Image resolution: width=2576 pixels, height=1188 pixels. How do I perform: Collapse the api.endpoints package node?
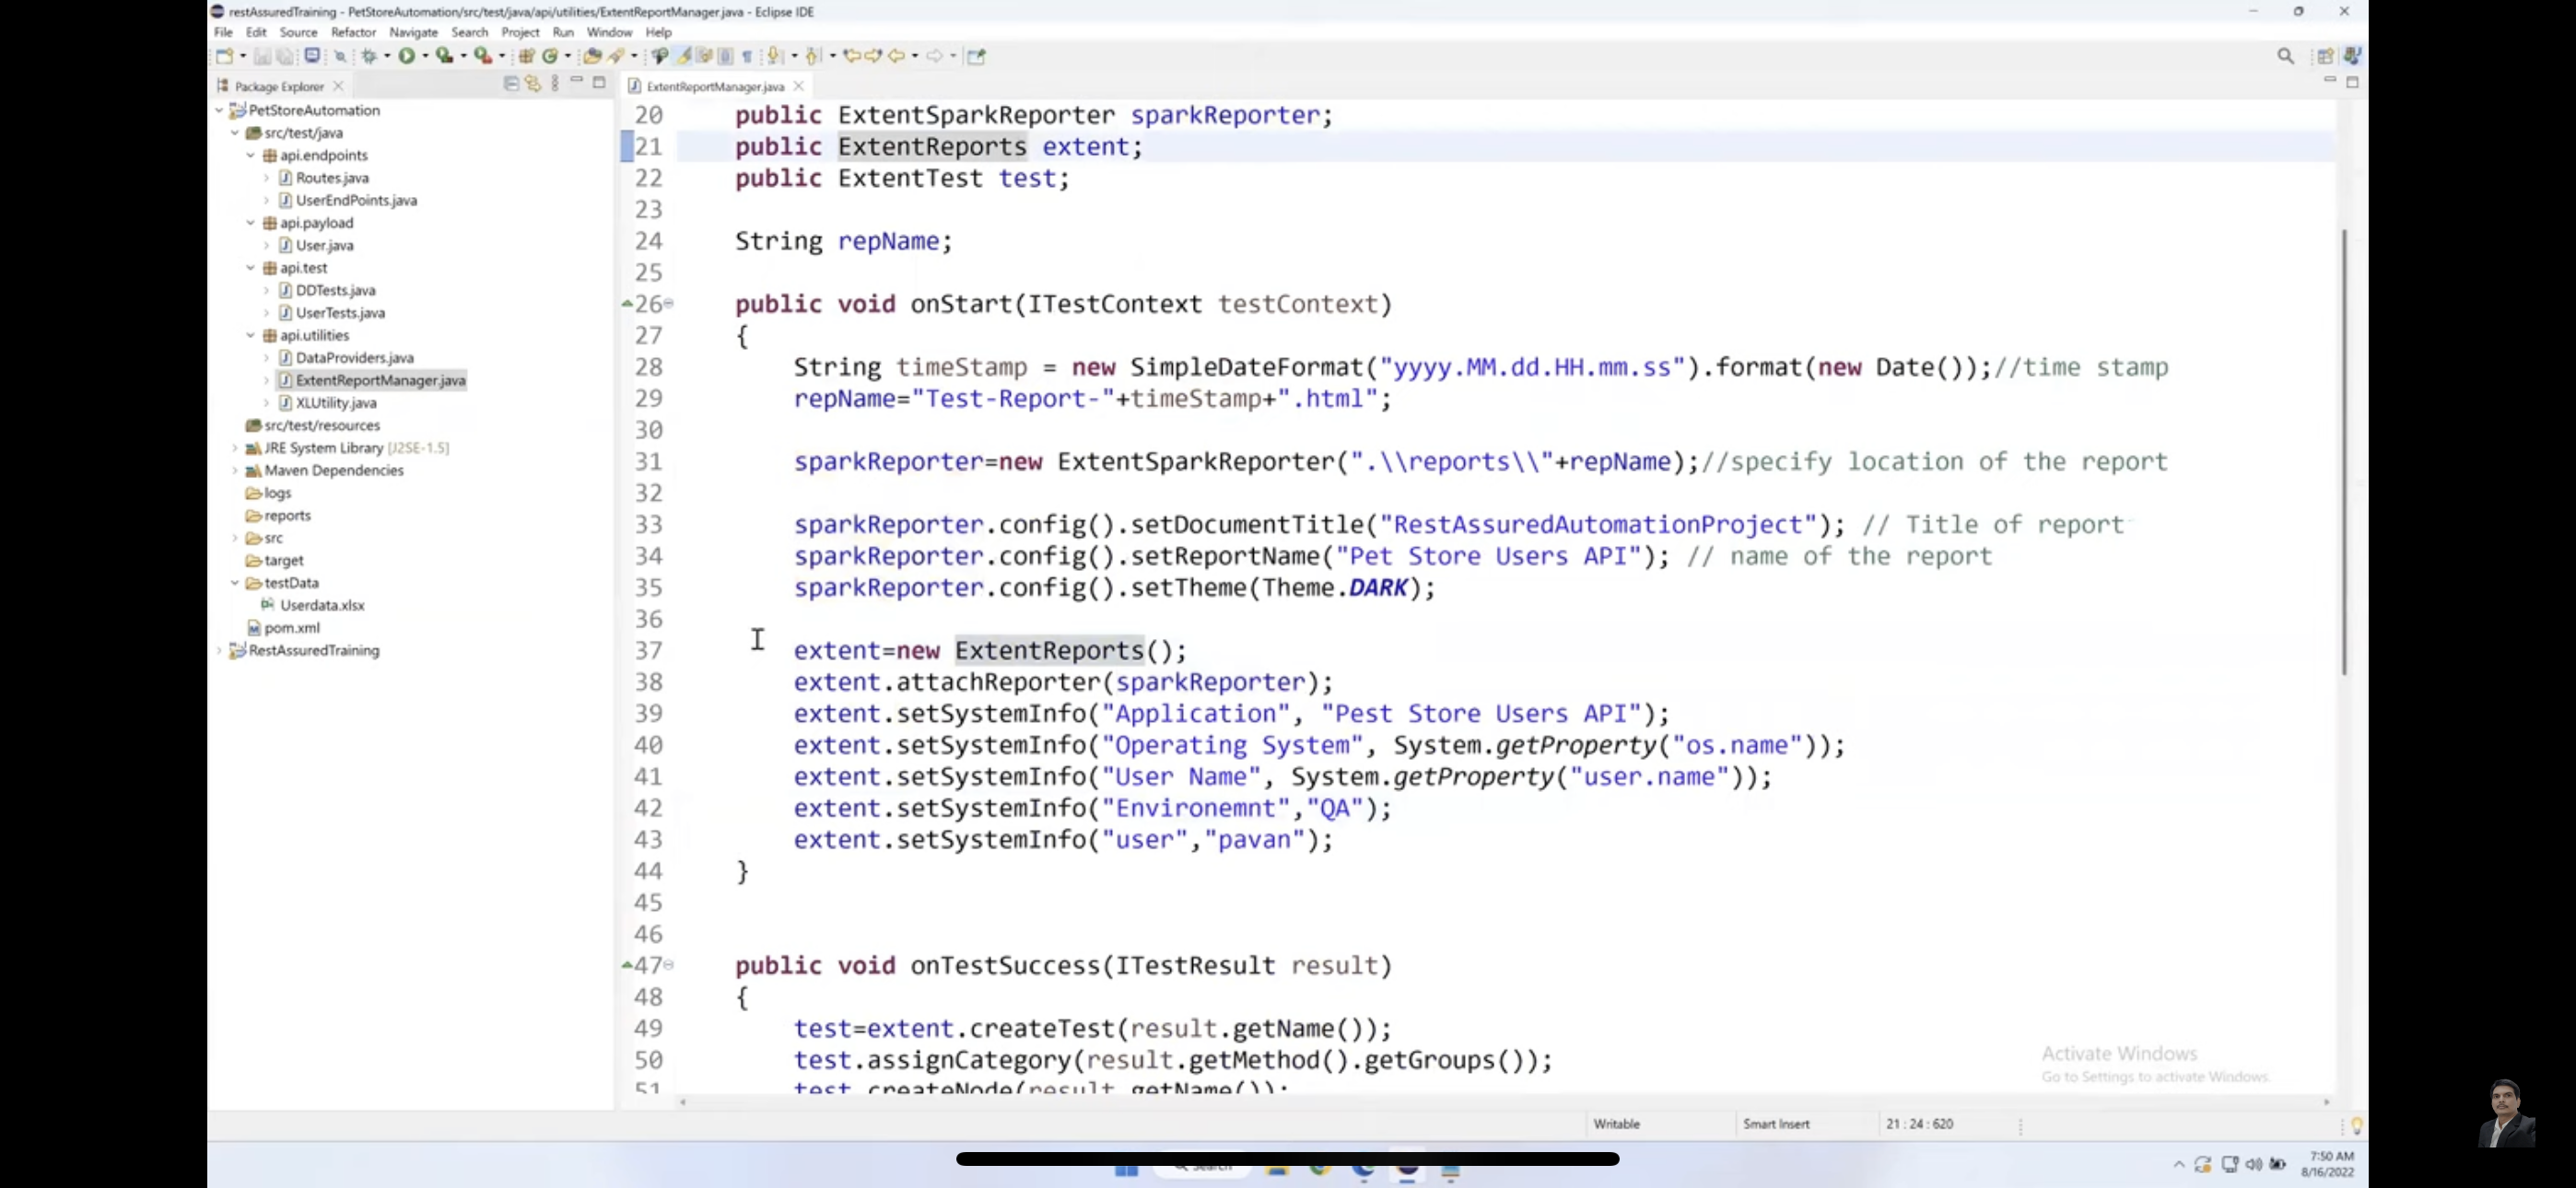tap(251, 155)
